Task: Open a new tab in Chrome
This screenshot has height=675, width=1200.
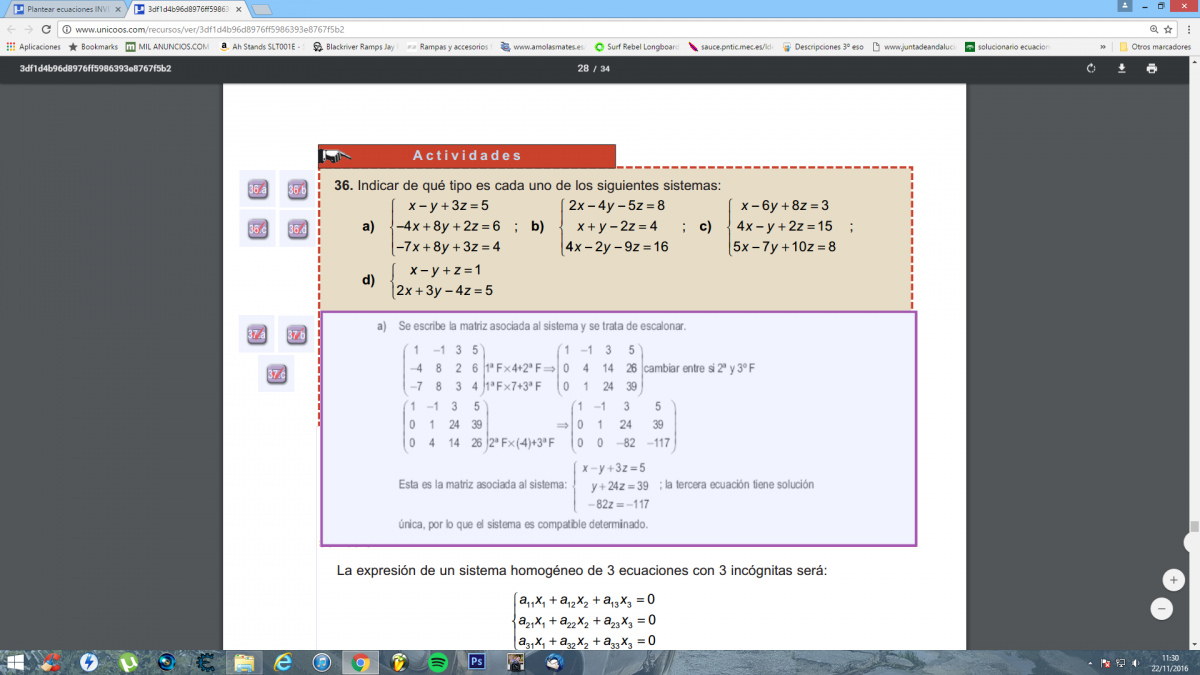Action: pos(262,9)
